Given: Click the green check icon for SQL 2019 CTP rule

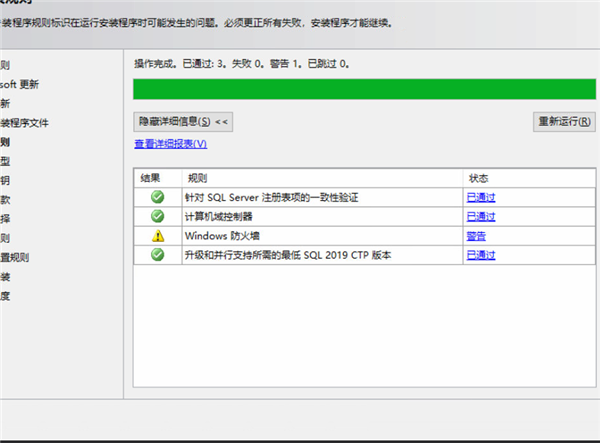Looking at the screenshot, I should (x=157, y=255).
